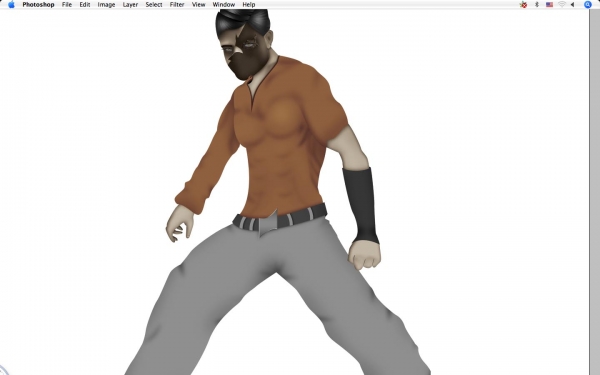
Task: Open the Photoshop application menu
Action: 38,5
